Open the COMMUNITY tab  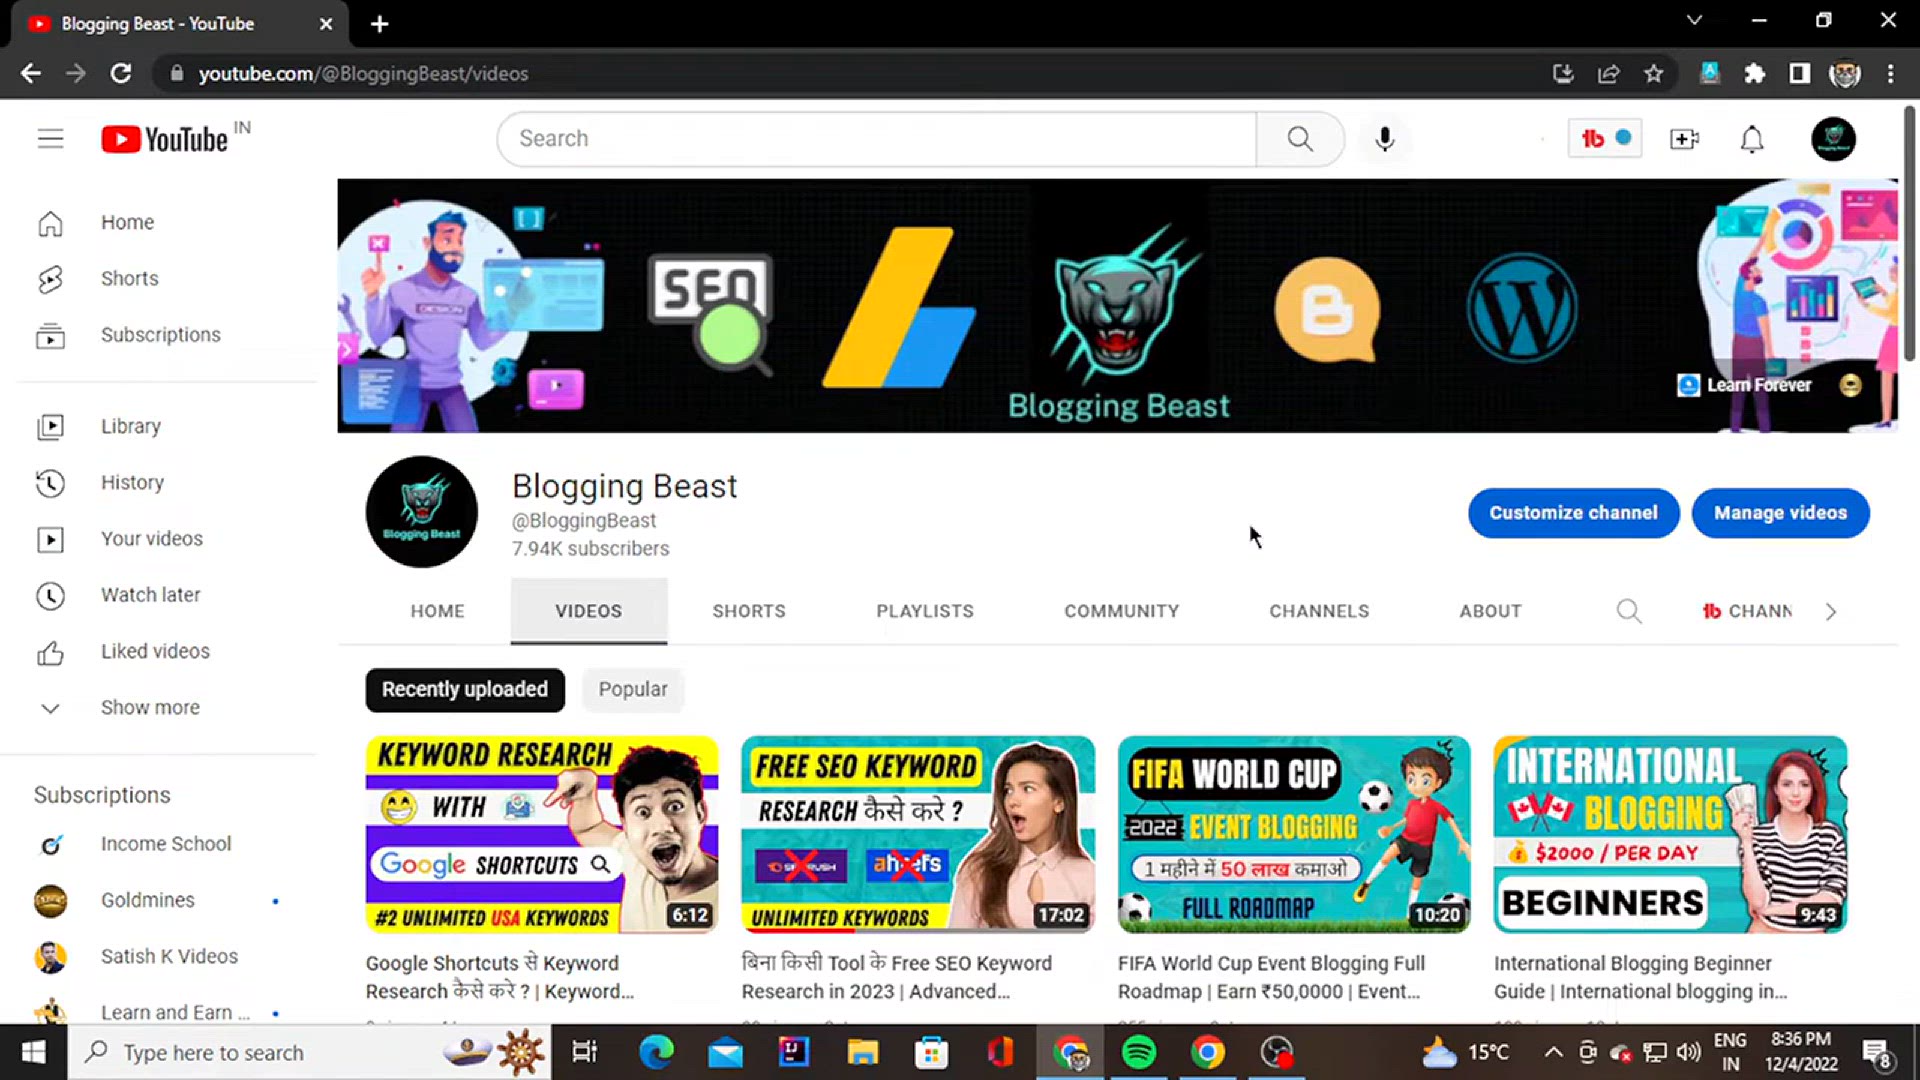click(1122, 611)
